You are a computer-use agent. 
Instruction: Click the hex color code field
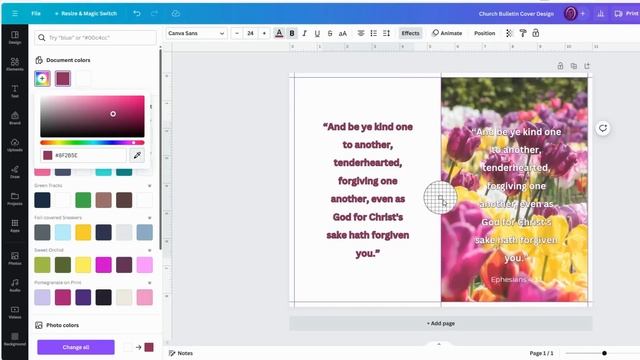coord(84,155)
